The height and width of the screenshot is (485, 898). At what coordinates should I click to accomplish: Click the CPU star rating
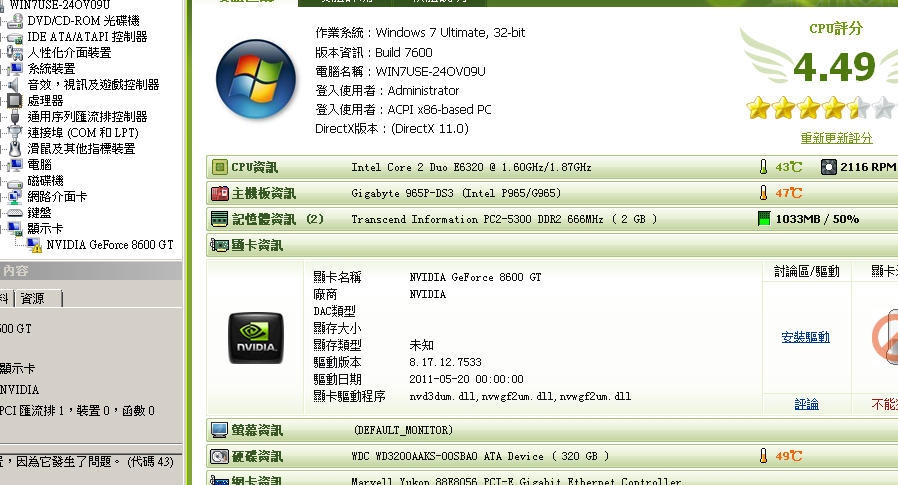[x=821, y=108]
